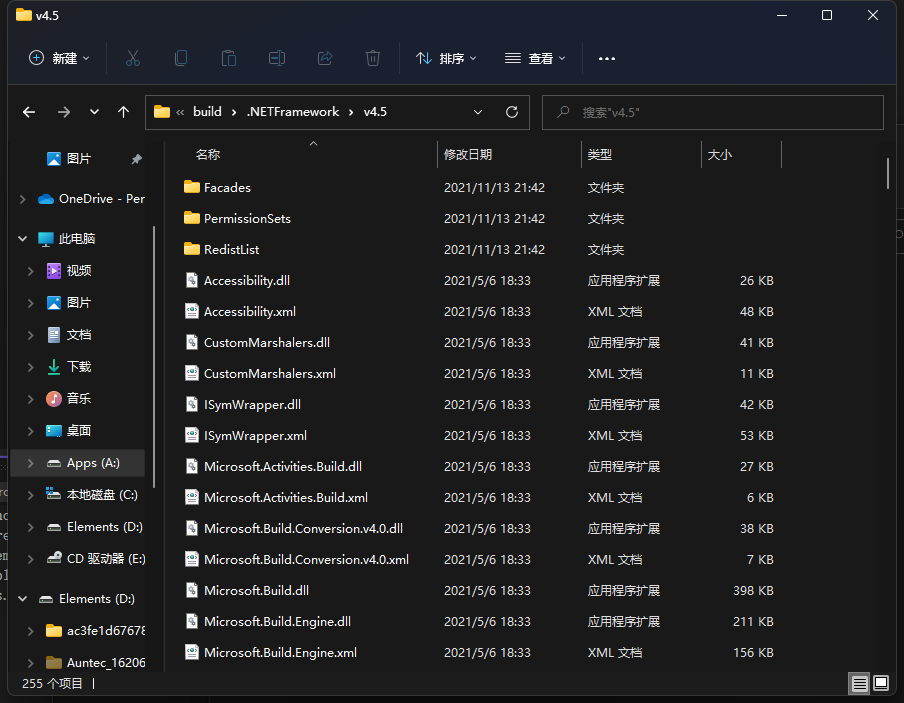The image size is (904, 703).
Task: Refresh the current folder view
Action: (512, 112)
